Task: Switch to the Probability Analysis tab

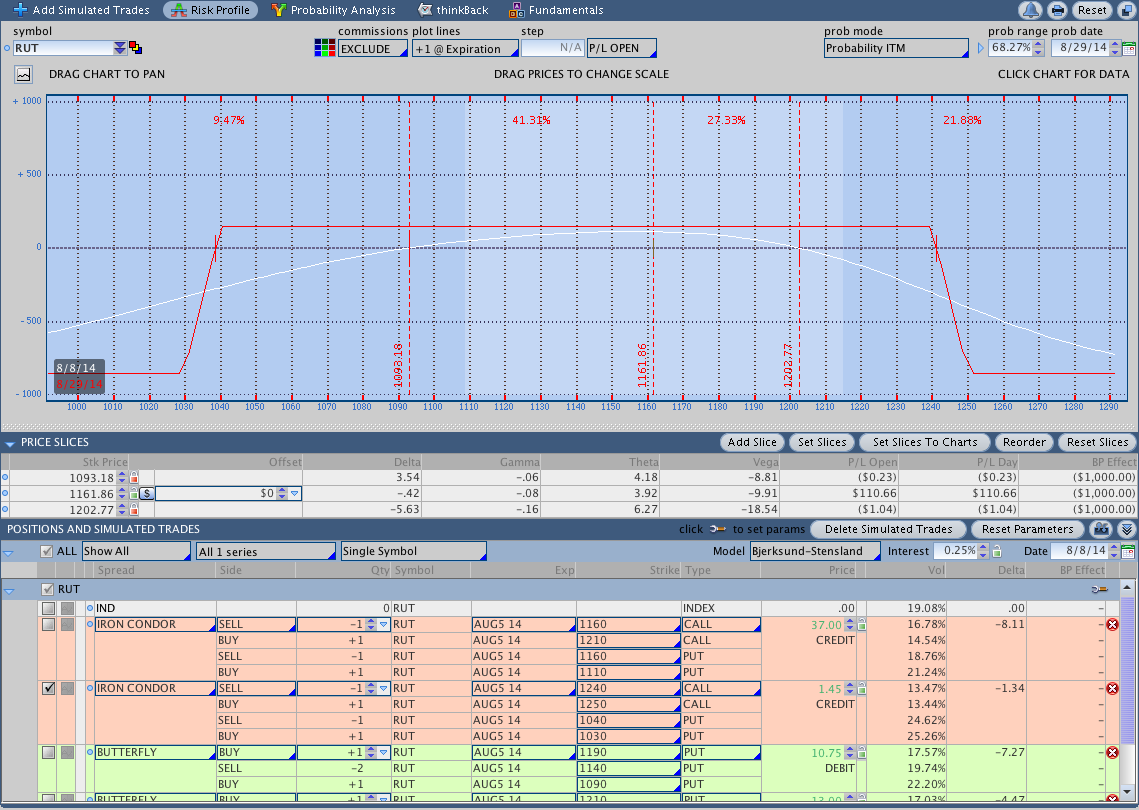Action: click(x=333, y=10)
